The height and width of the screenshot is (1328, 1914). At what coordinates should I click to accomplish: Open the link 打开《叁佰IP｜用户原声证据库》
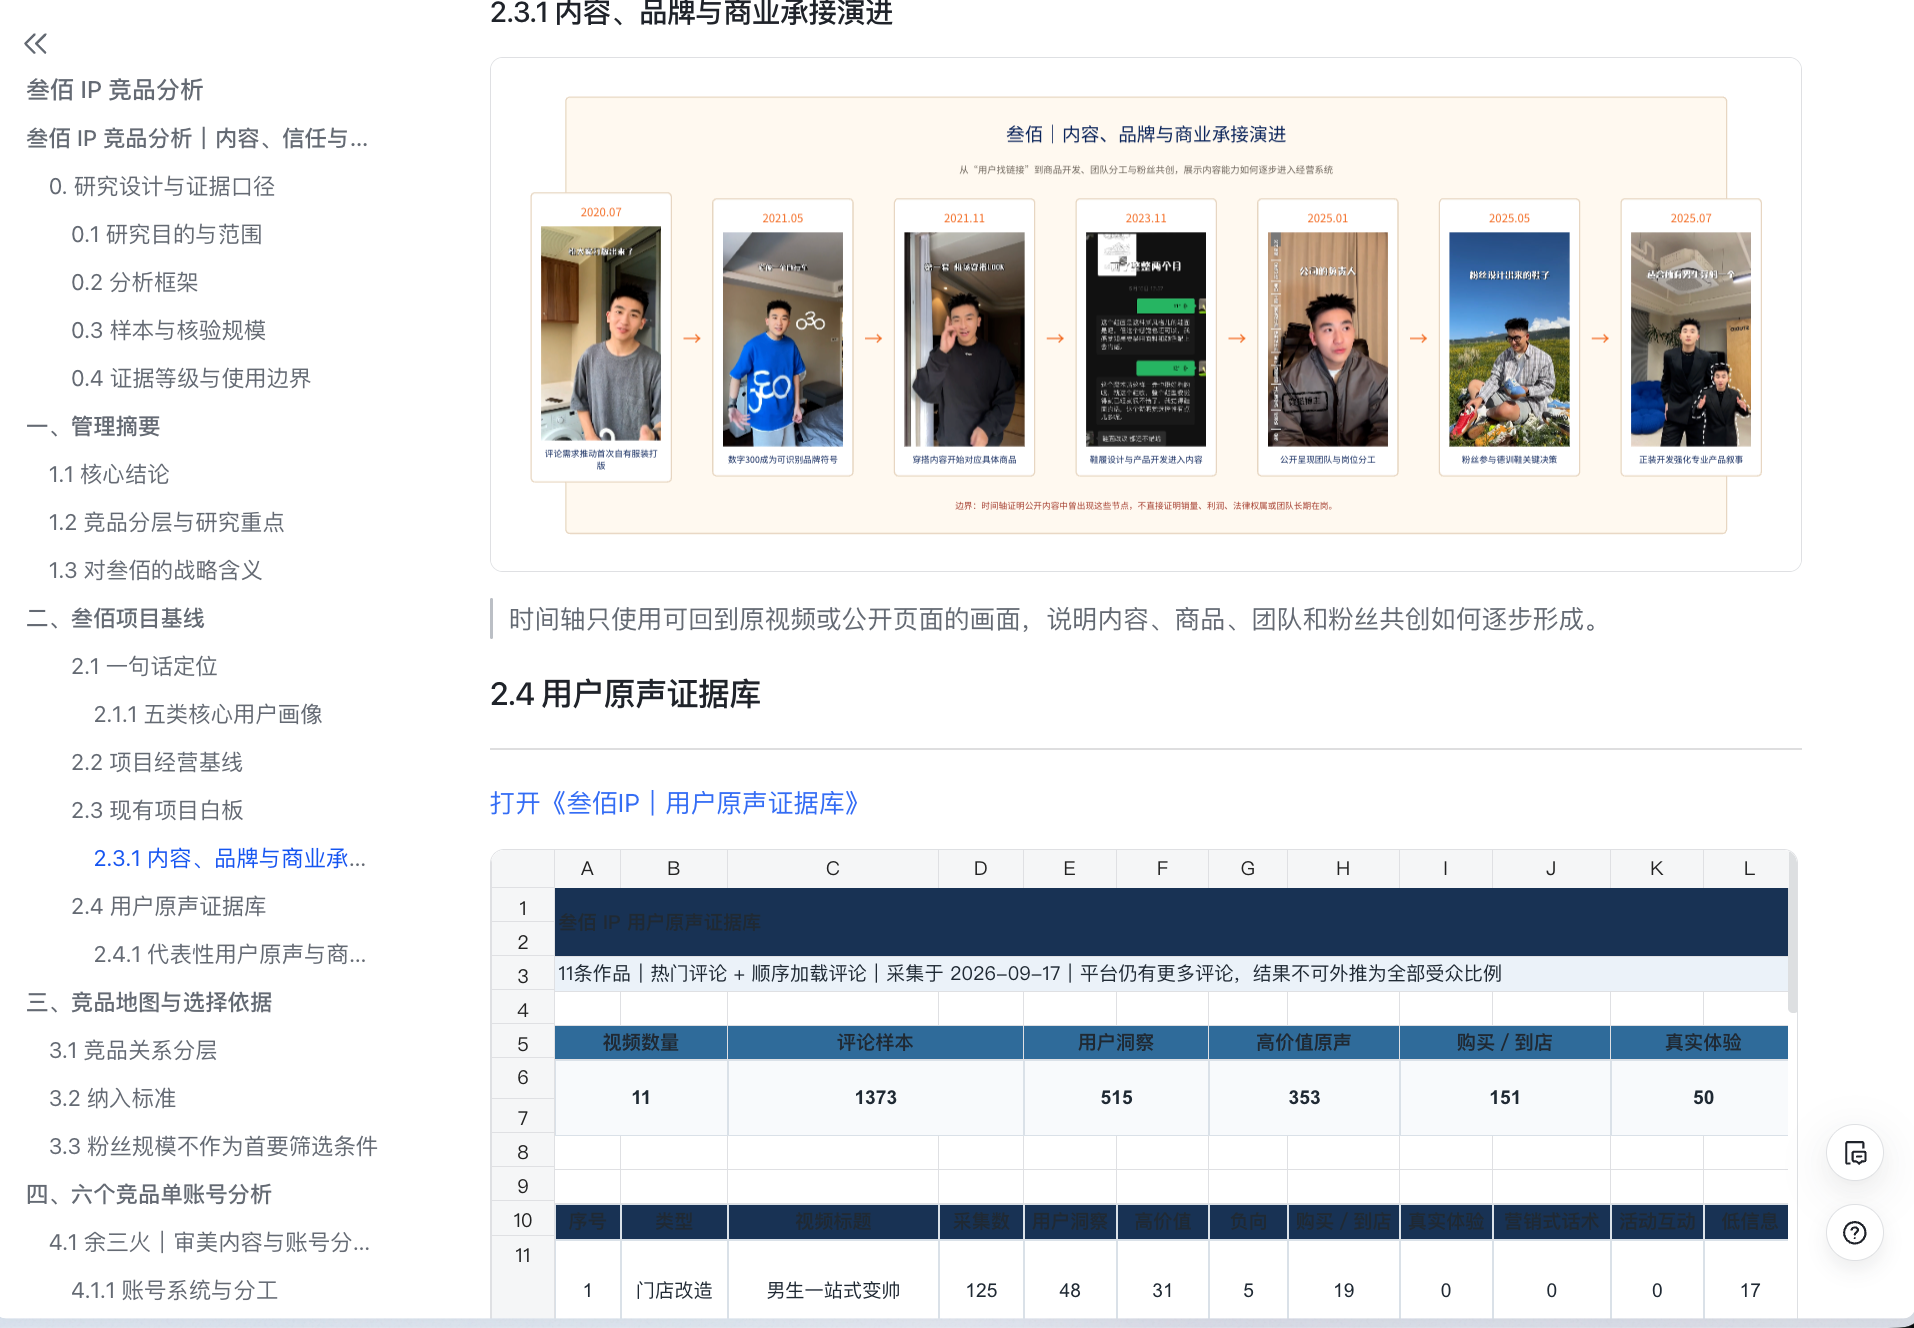coord(674,803)
